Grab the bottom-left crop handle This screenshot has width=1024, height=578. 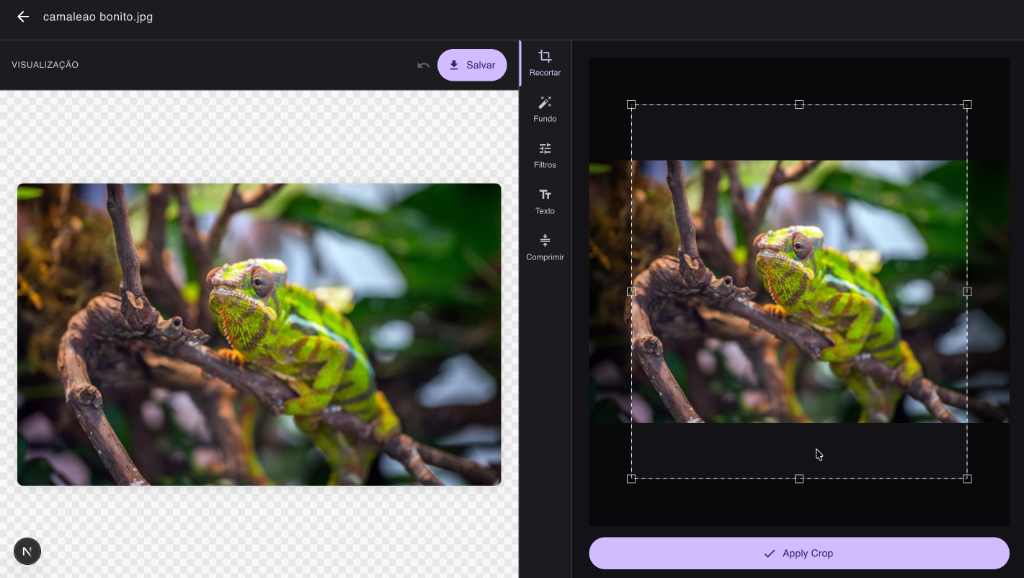point(632,478)
